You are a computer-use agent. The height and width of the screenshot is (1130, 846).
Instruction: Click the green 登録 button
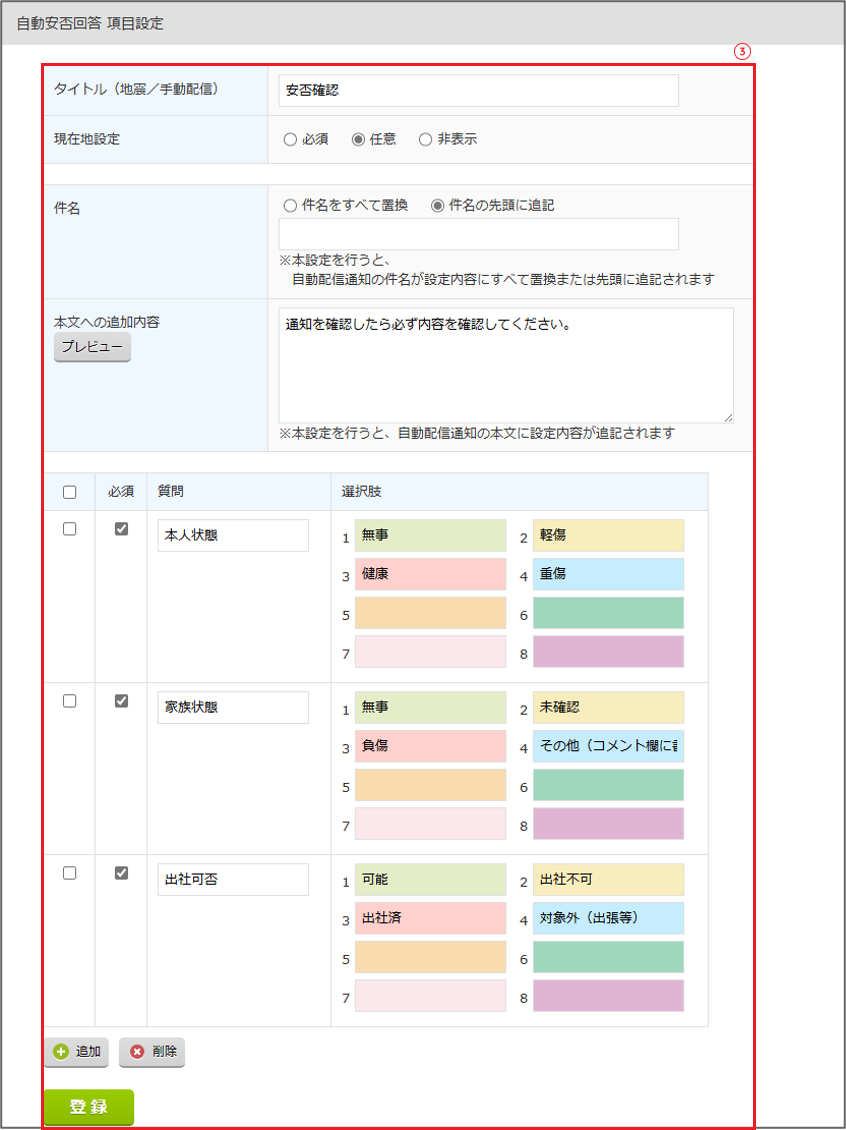[x=89, y=1107]
